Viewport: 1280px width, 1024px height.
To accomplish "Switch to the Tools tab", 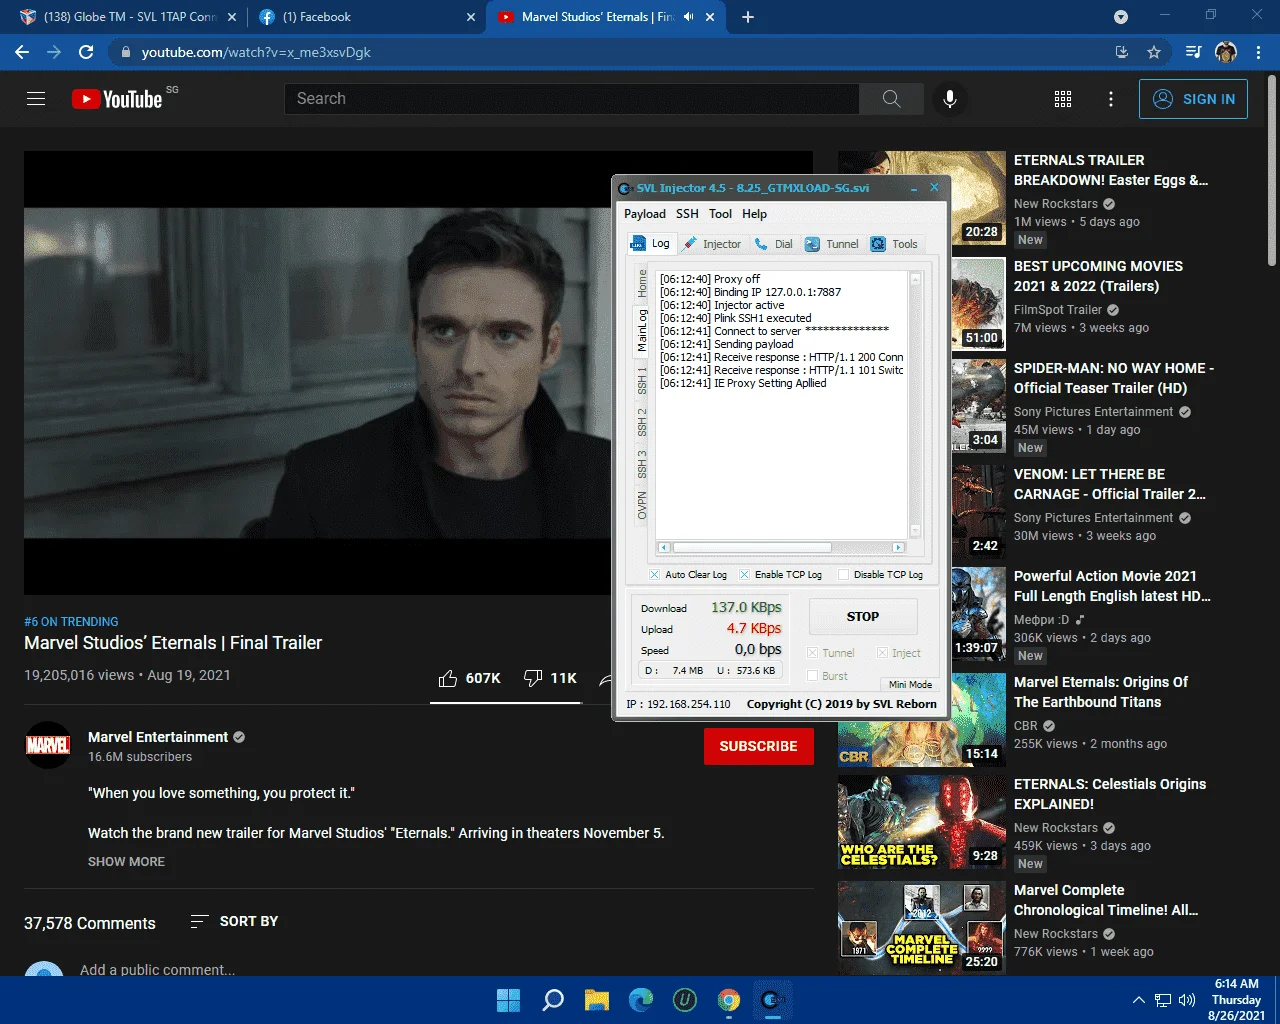I will pyautogui.click(x=894, y=244).
